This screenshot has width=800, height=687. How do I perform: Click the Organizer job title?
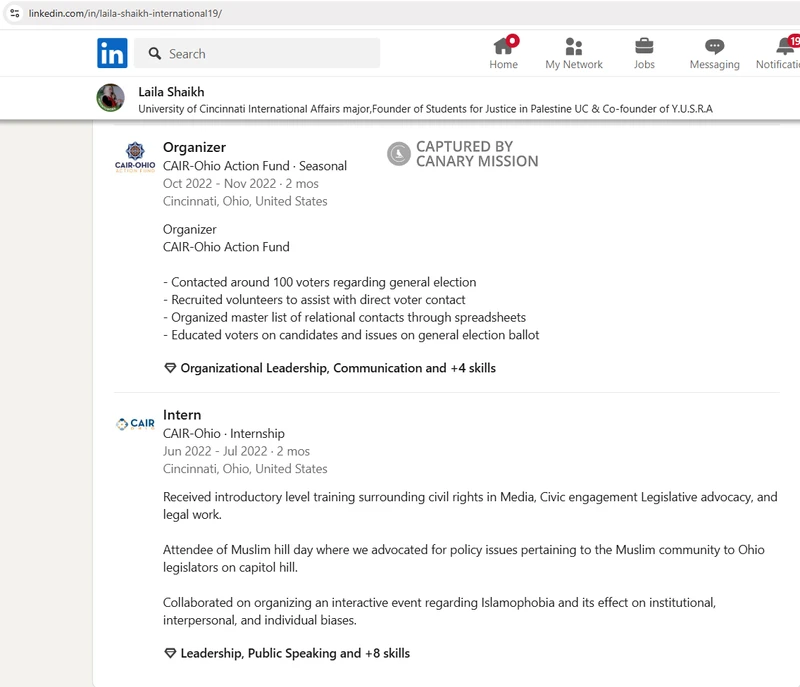coord(194,147)
